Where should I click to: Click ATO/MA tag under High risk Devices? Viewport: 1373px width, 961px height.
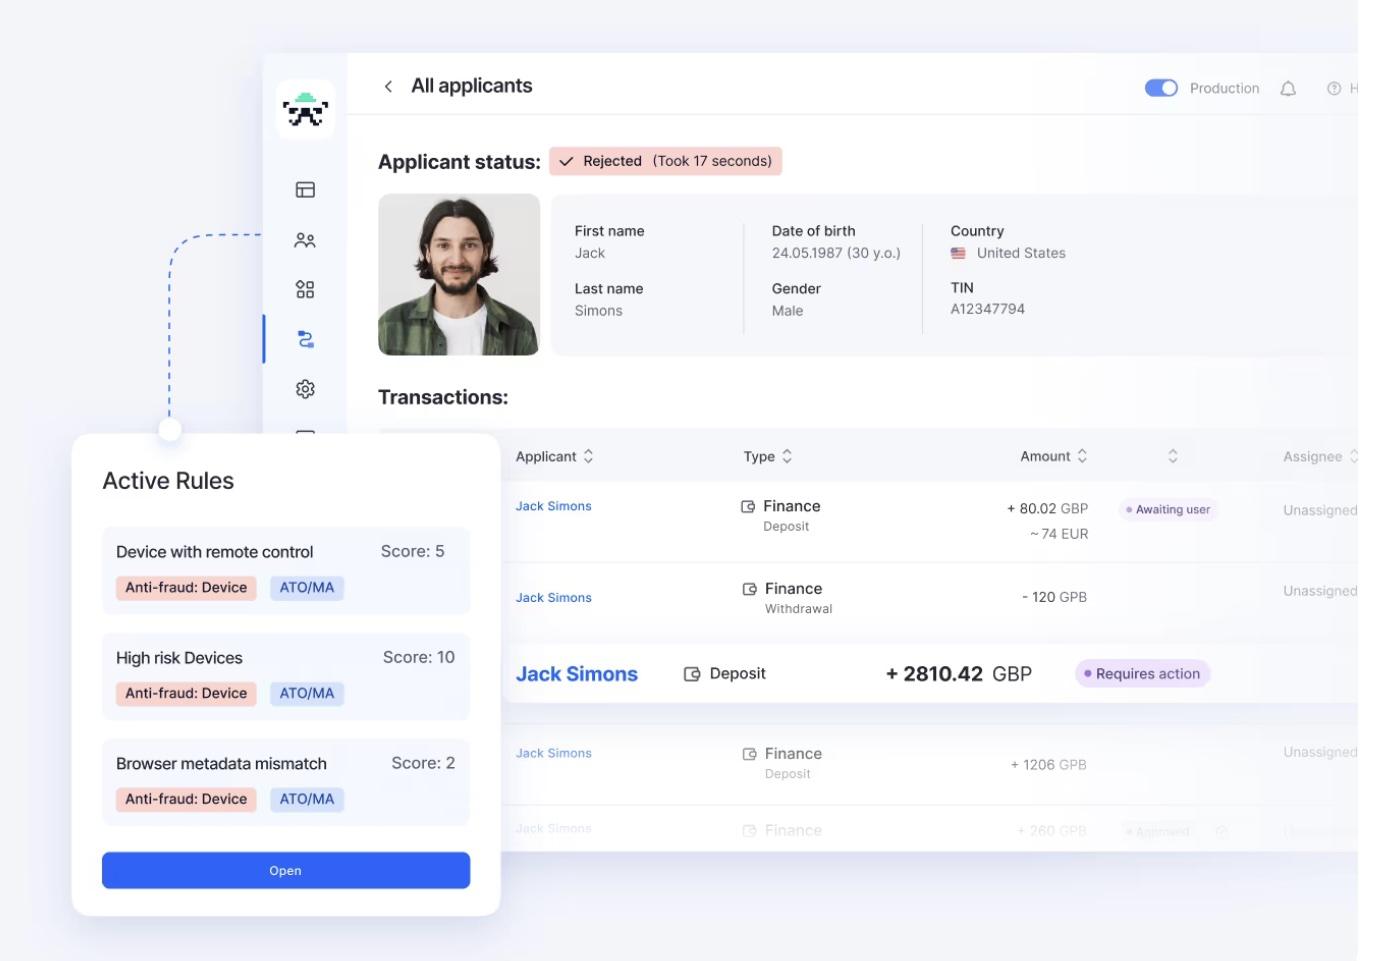pyautogui.click(x=307, y=694)
